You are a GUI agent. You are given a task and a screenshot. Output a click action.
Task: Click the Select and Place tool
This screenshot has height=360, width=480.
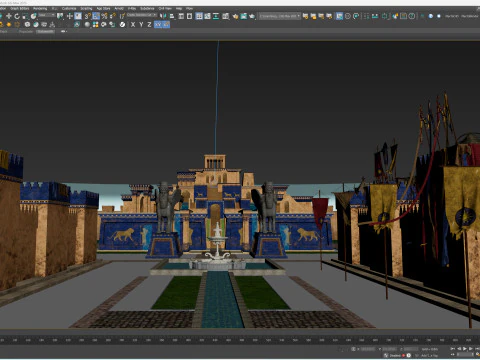[x=34, y=16]
